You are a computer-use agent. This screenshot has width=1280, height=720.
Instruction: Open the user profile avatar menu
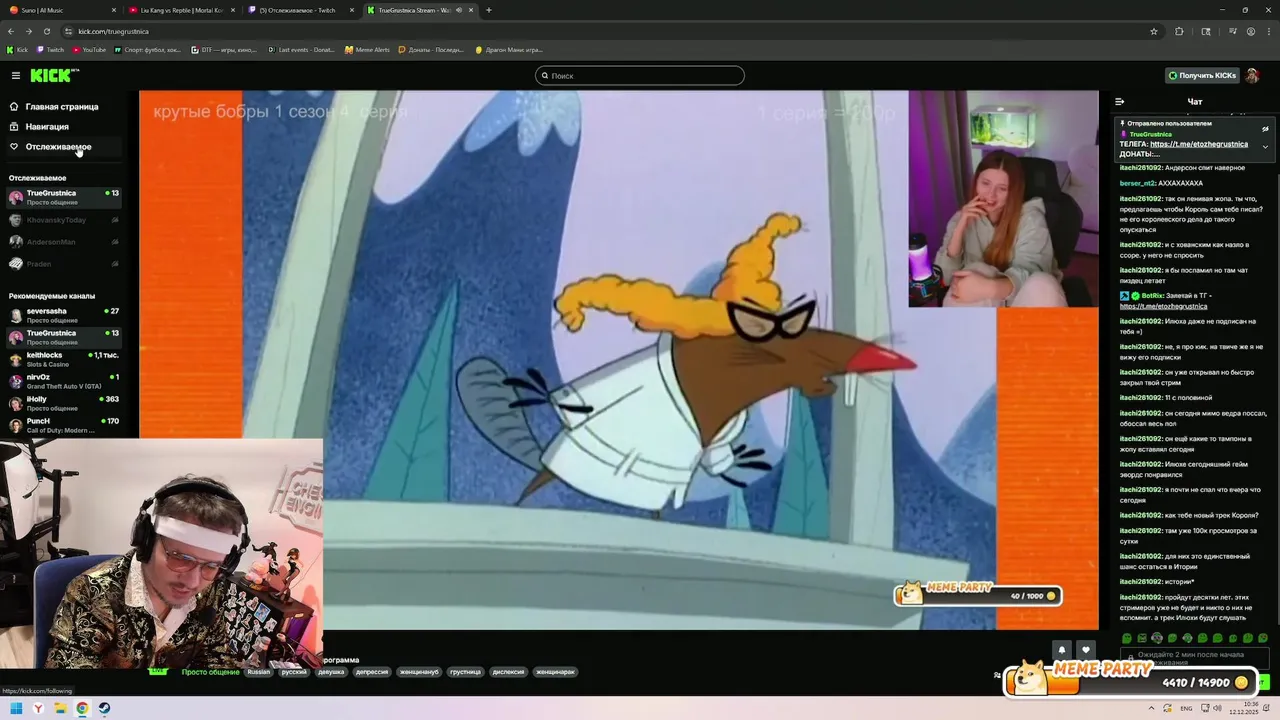[1252, 75]
